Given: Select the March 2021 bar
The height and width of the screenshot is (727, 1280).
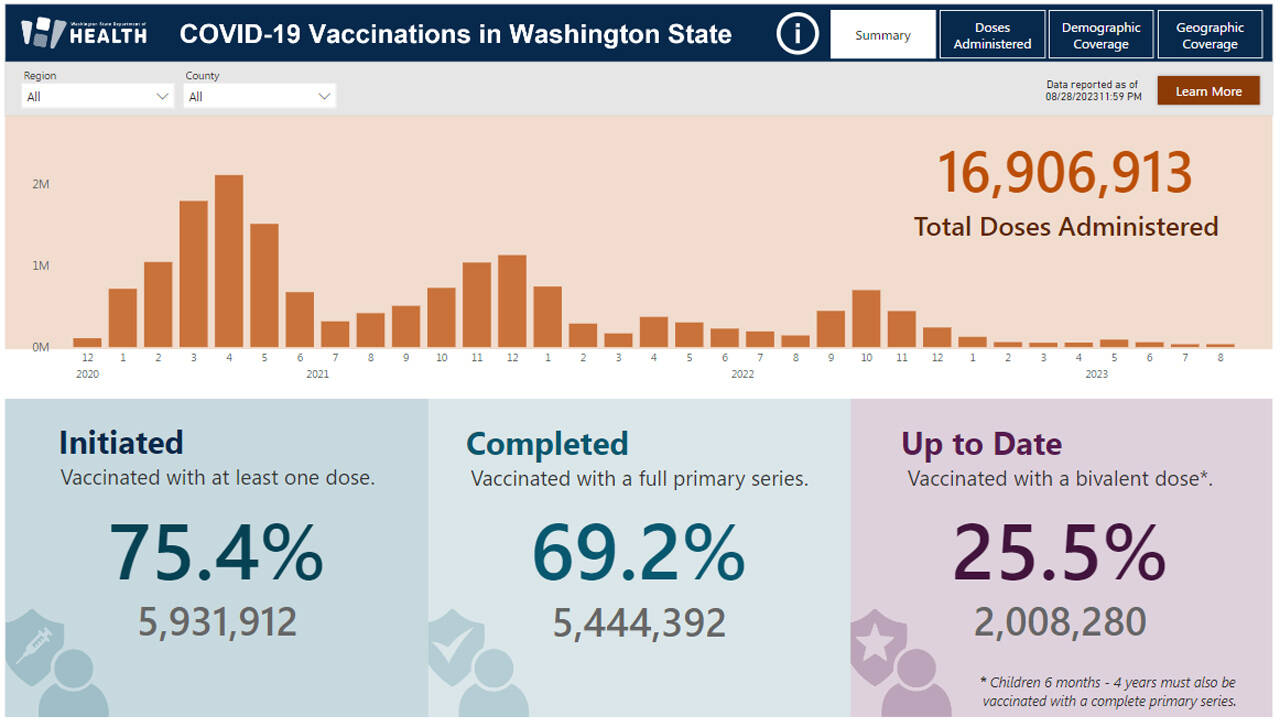Looking at the screenshot, I should [x=194, y=275].
